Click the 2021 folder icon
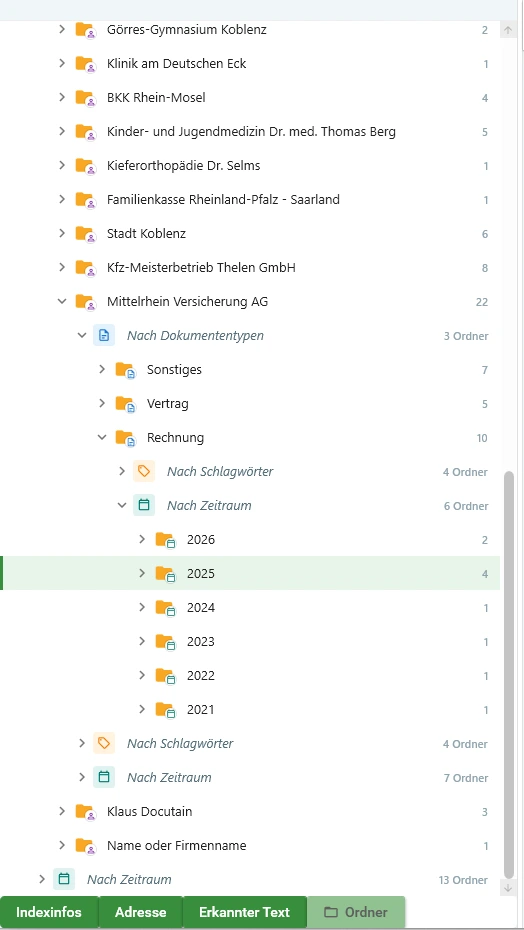Viewport: 524px width, 930px height. click(166, 709)
